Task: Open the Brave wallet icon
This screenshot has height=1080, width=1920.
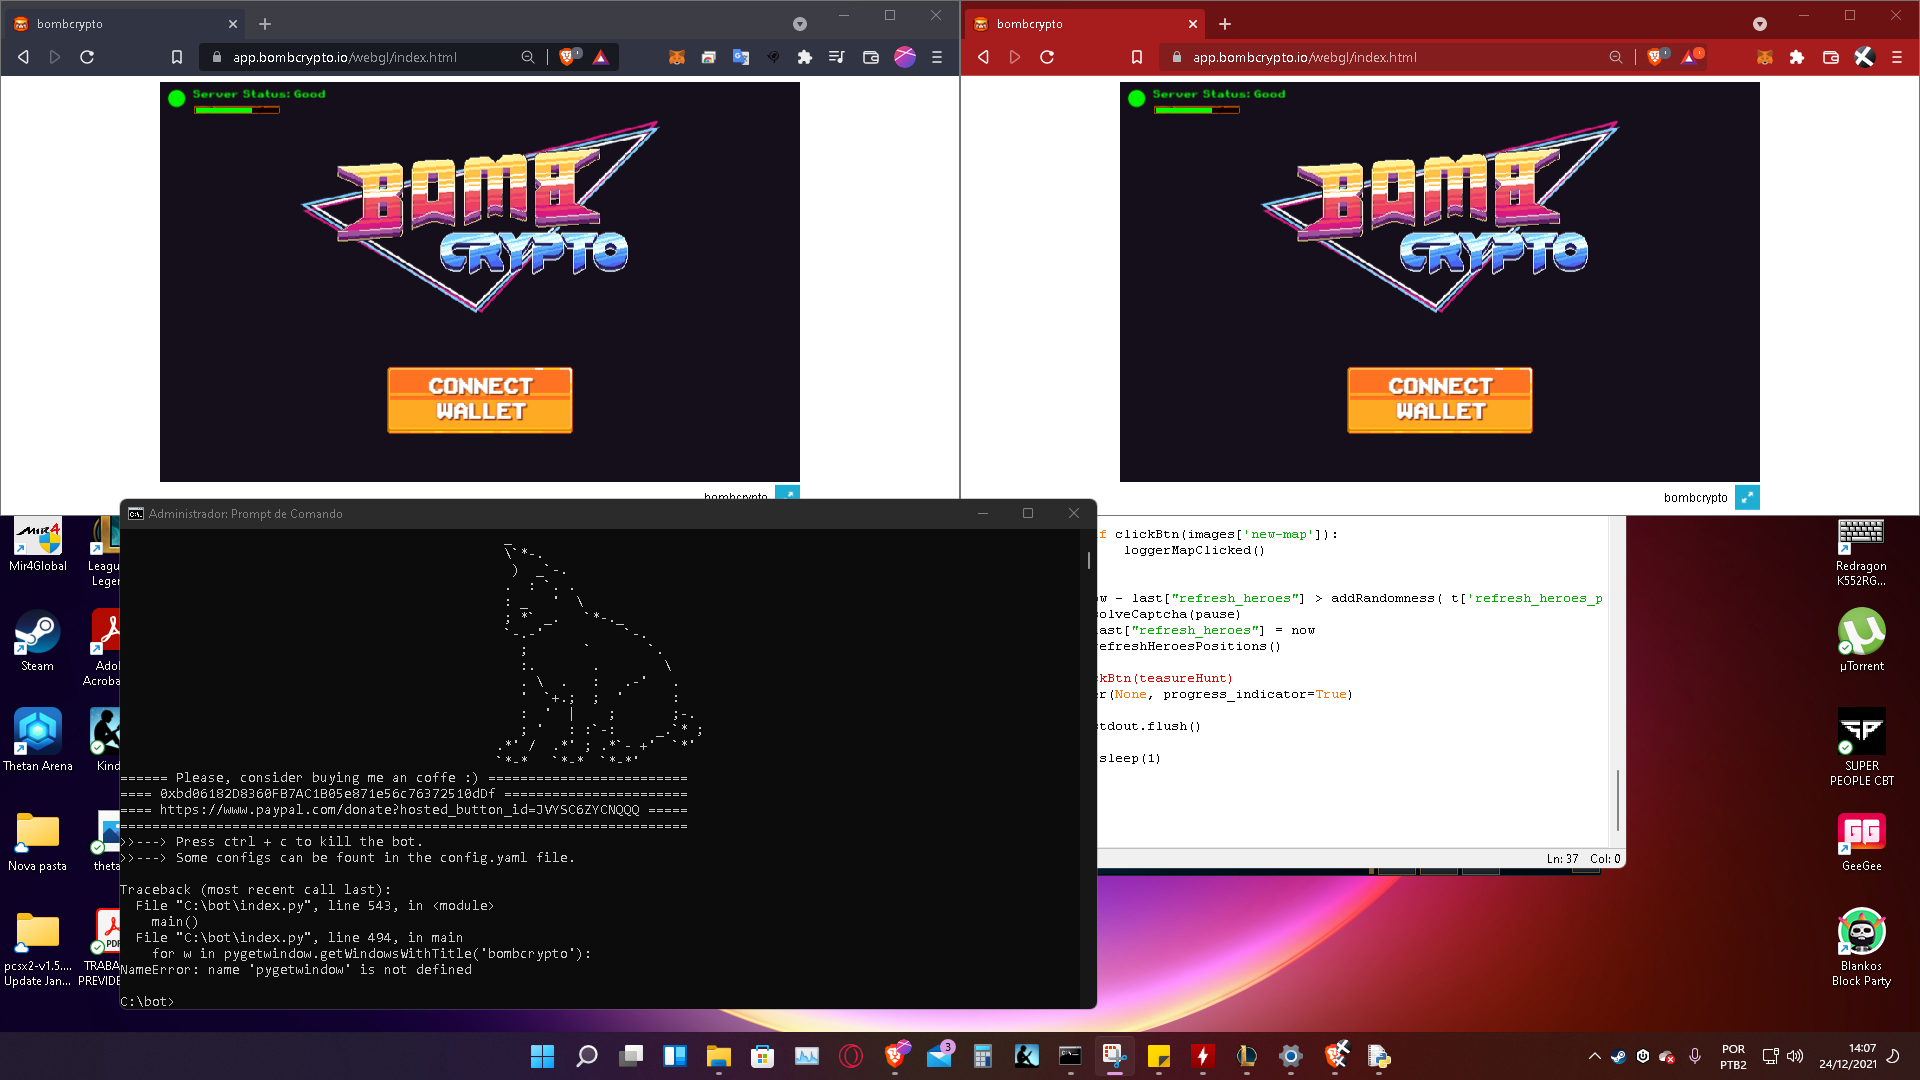Action: point(870,57)
